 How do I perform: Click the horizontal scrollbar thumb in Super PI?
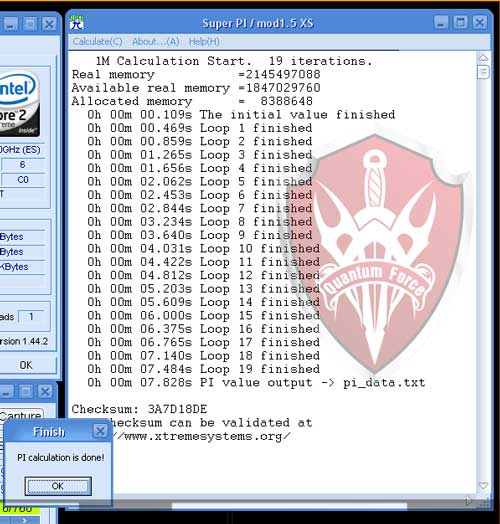[289, 506]
